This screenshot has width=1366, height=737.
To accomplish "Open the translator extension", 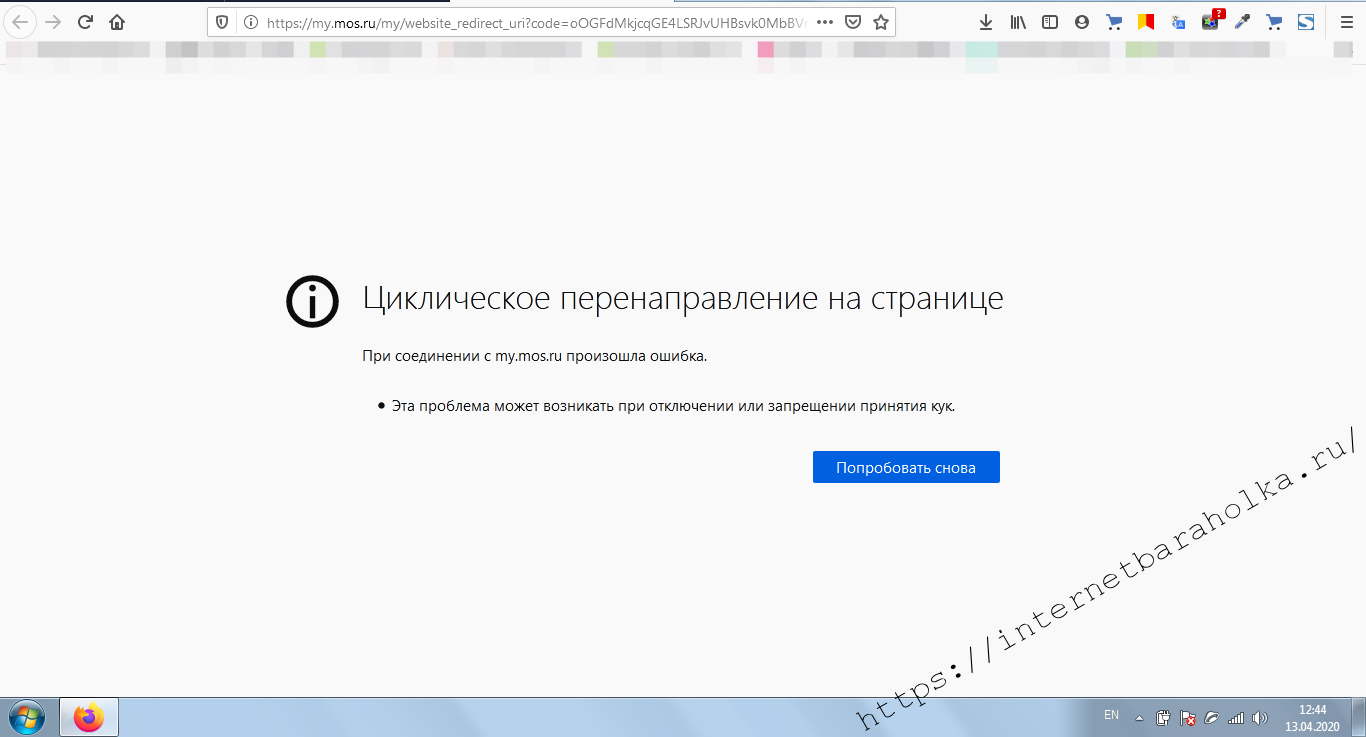I will [1178, 21].
